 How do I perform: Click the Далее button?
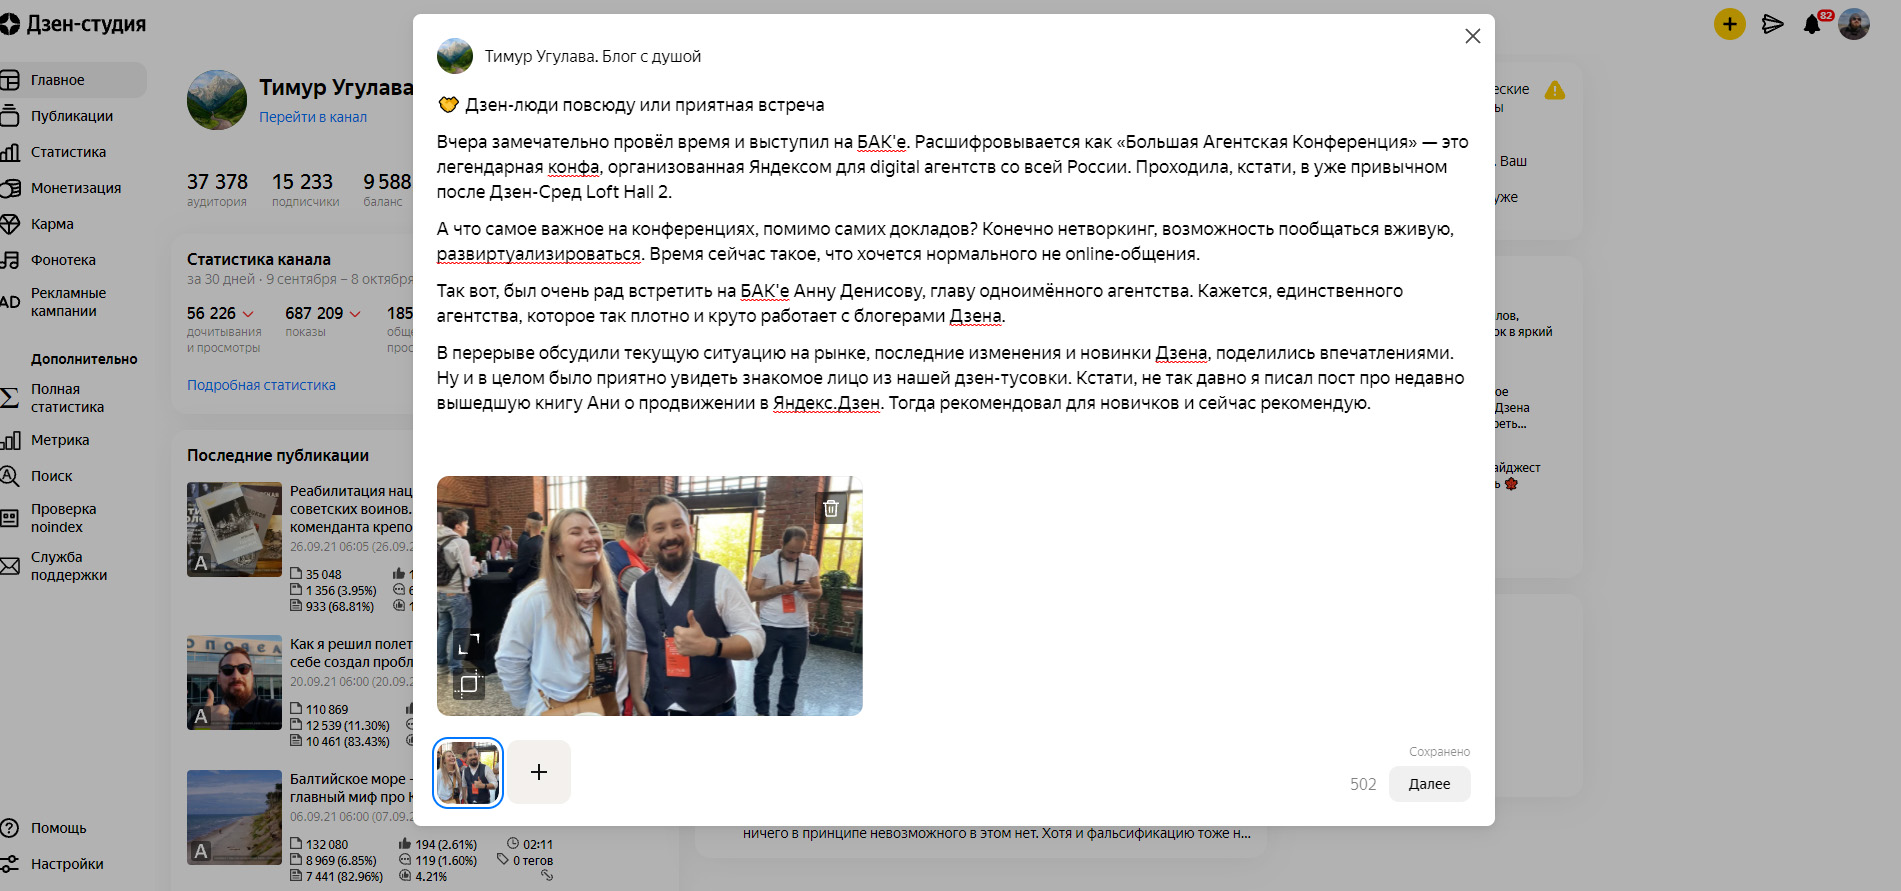tap(1429, 784)
